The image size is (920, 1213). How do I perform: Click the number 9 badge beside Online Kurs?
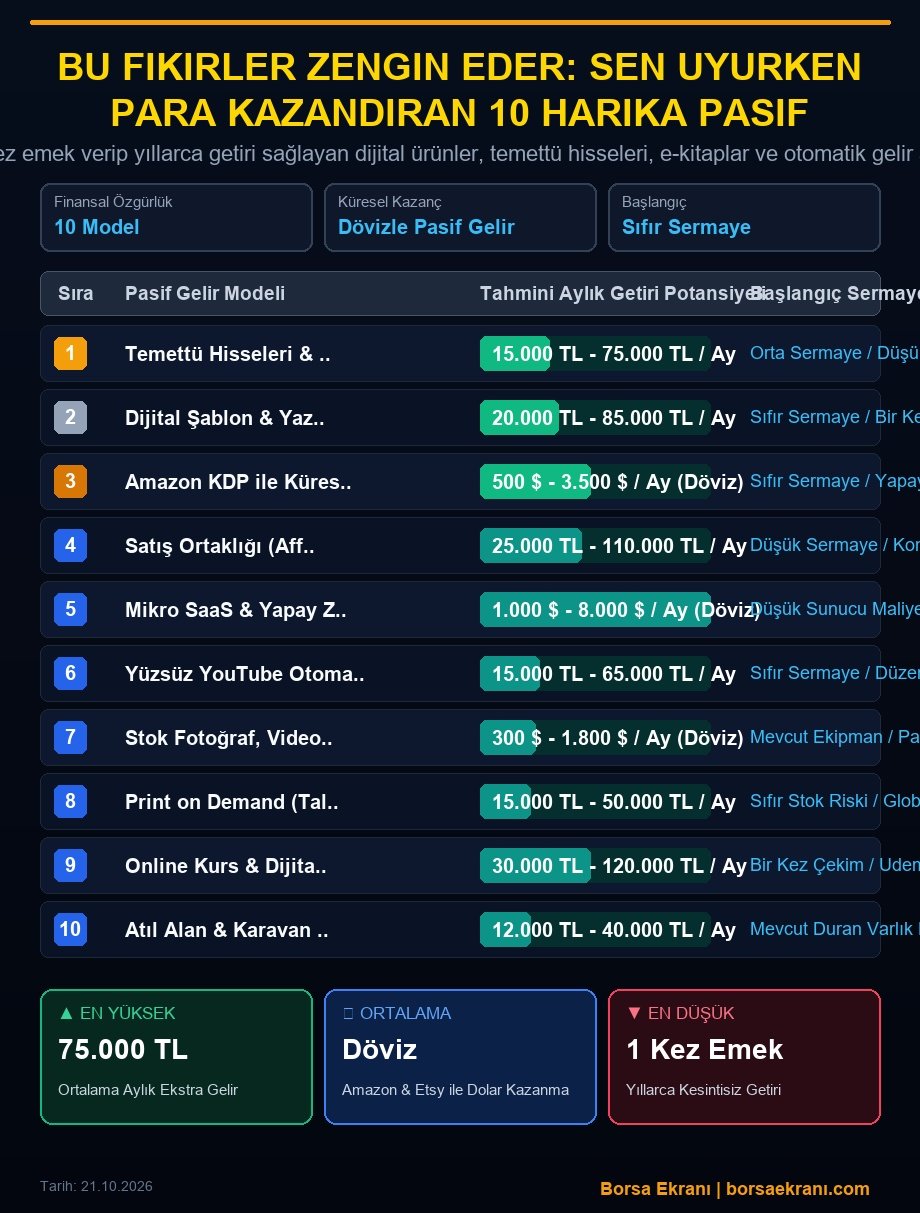[x=70, y=865]
